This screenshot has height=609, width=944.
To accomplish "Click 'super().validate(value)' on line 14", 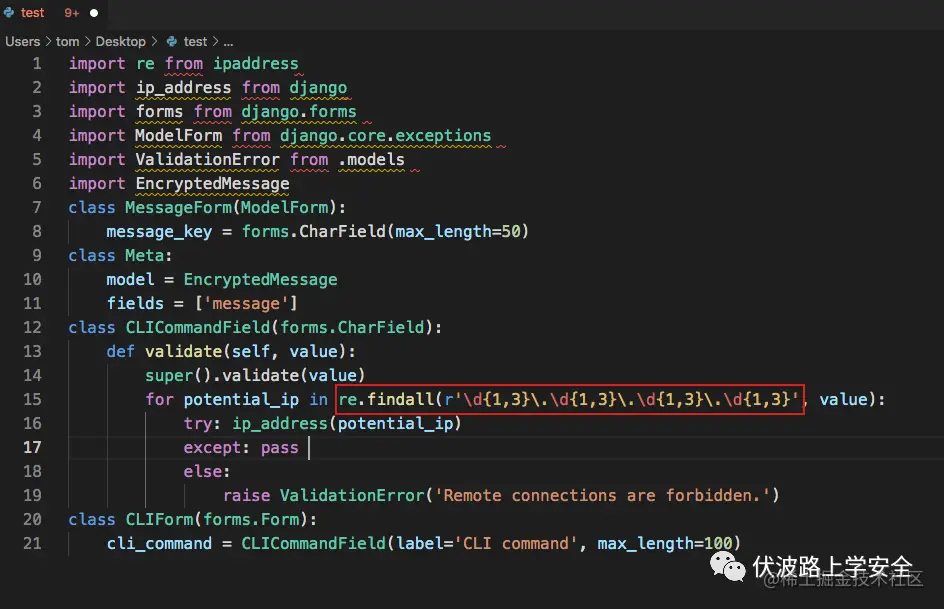I will click(255, 376).
